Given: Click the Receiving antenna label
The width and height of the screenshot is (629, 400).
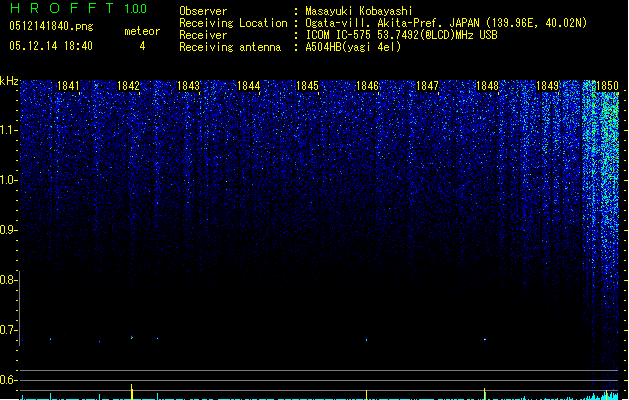Looking at the screenshot, I should pyautogui.click(x=230, y=47).
